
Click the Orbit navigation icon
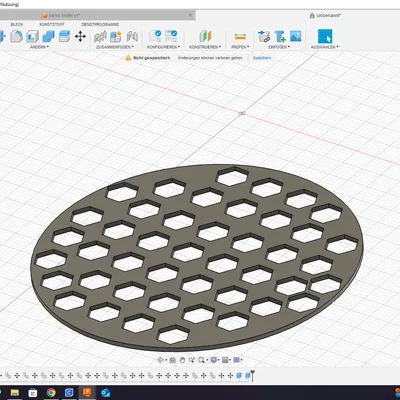click(x=160, y=360)
